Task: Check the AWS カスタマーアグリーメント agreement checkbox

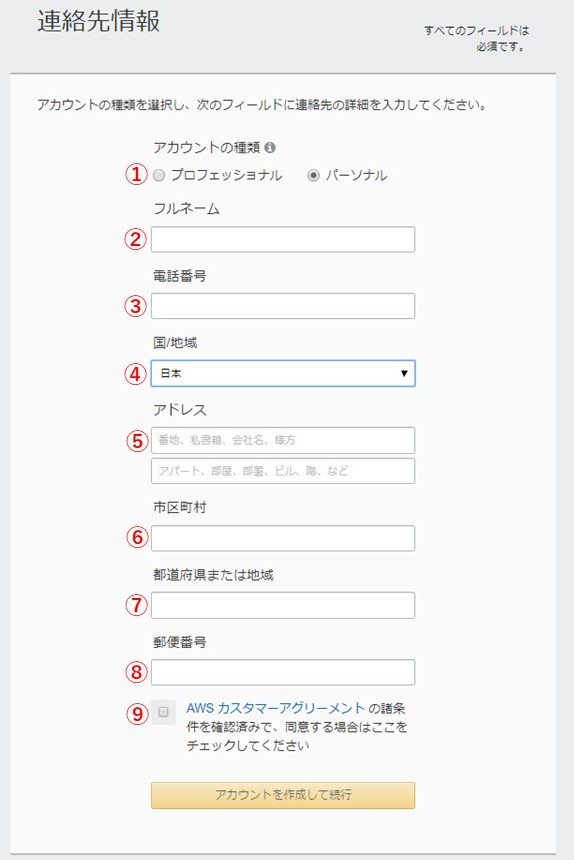Action: pyautogui.click(x=163, y=712)
